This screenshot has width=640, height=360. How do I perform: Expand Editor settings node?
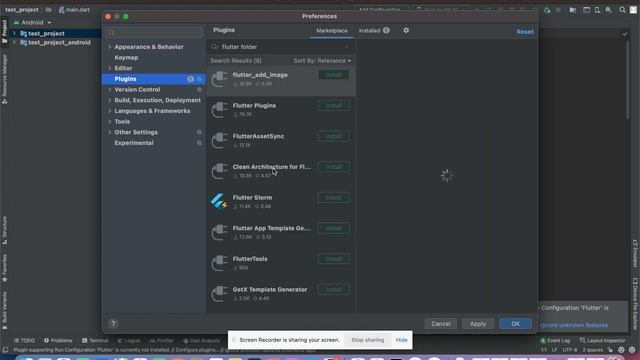pos(110,68)
